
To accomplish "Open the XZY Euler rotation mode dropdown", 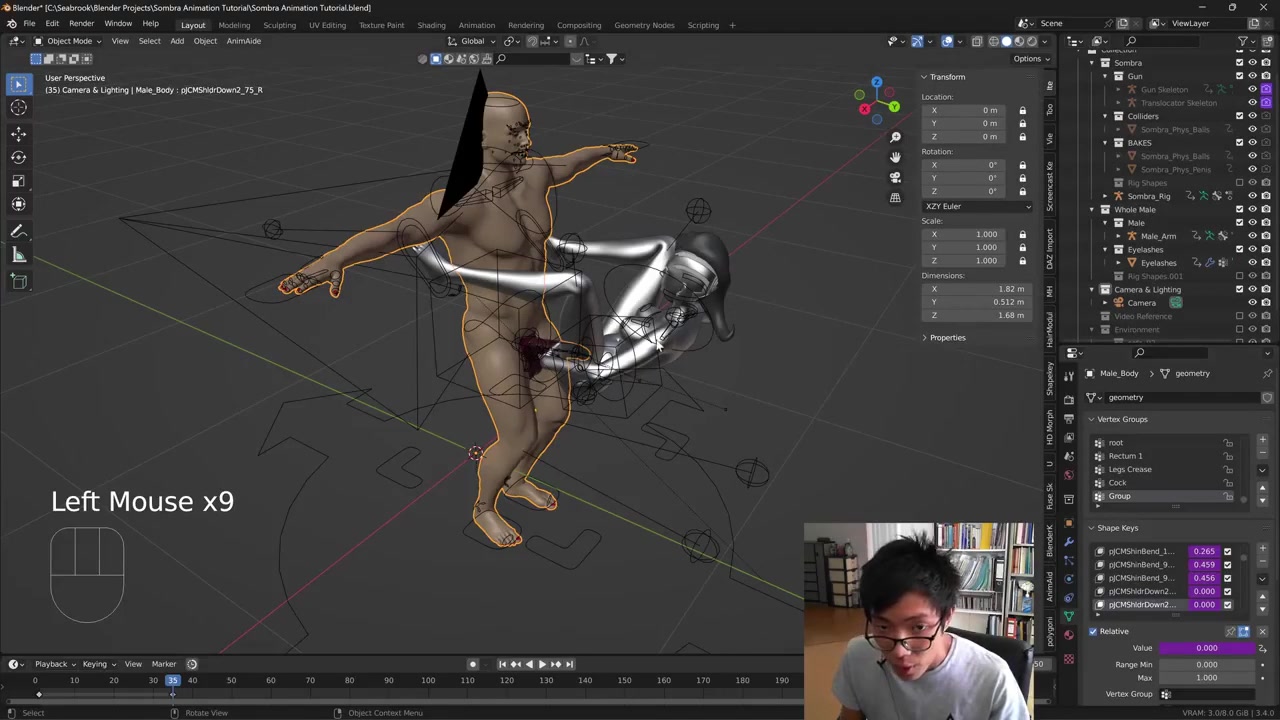I will click(x=977, y=206).
